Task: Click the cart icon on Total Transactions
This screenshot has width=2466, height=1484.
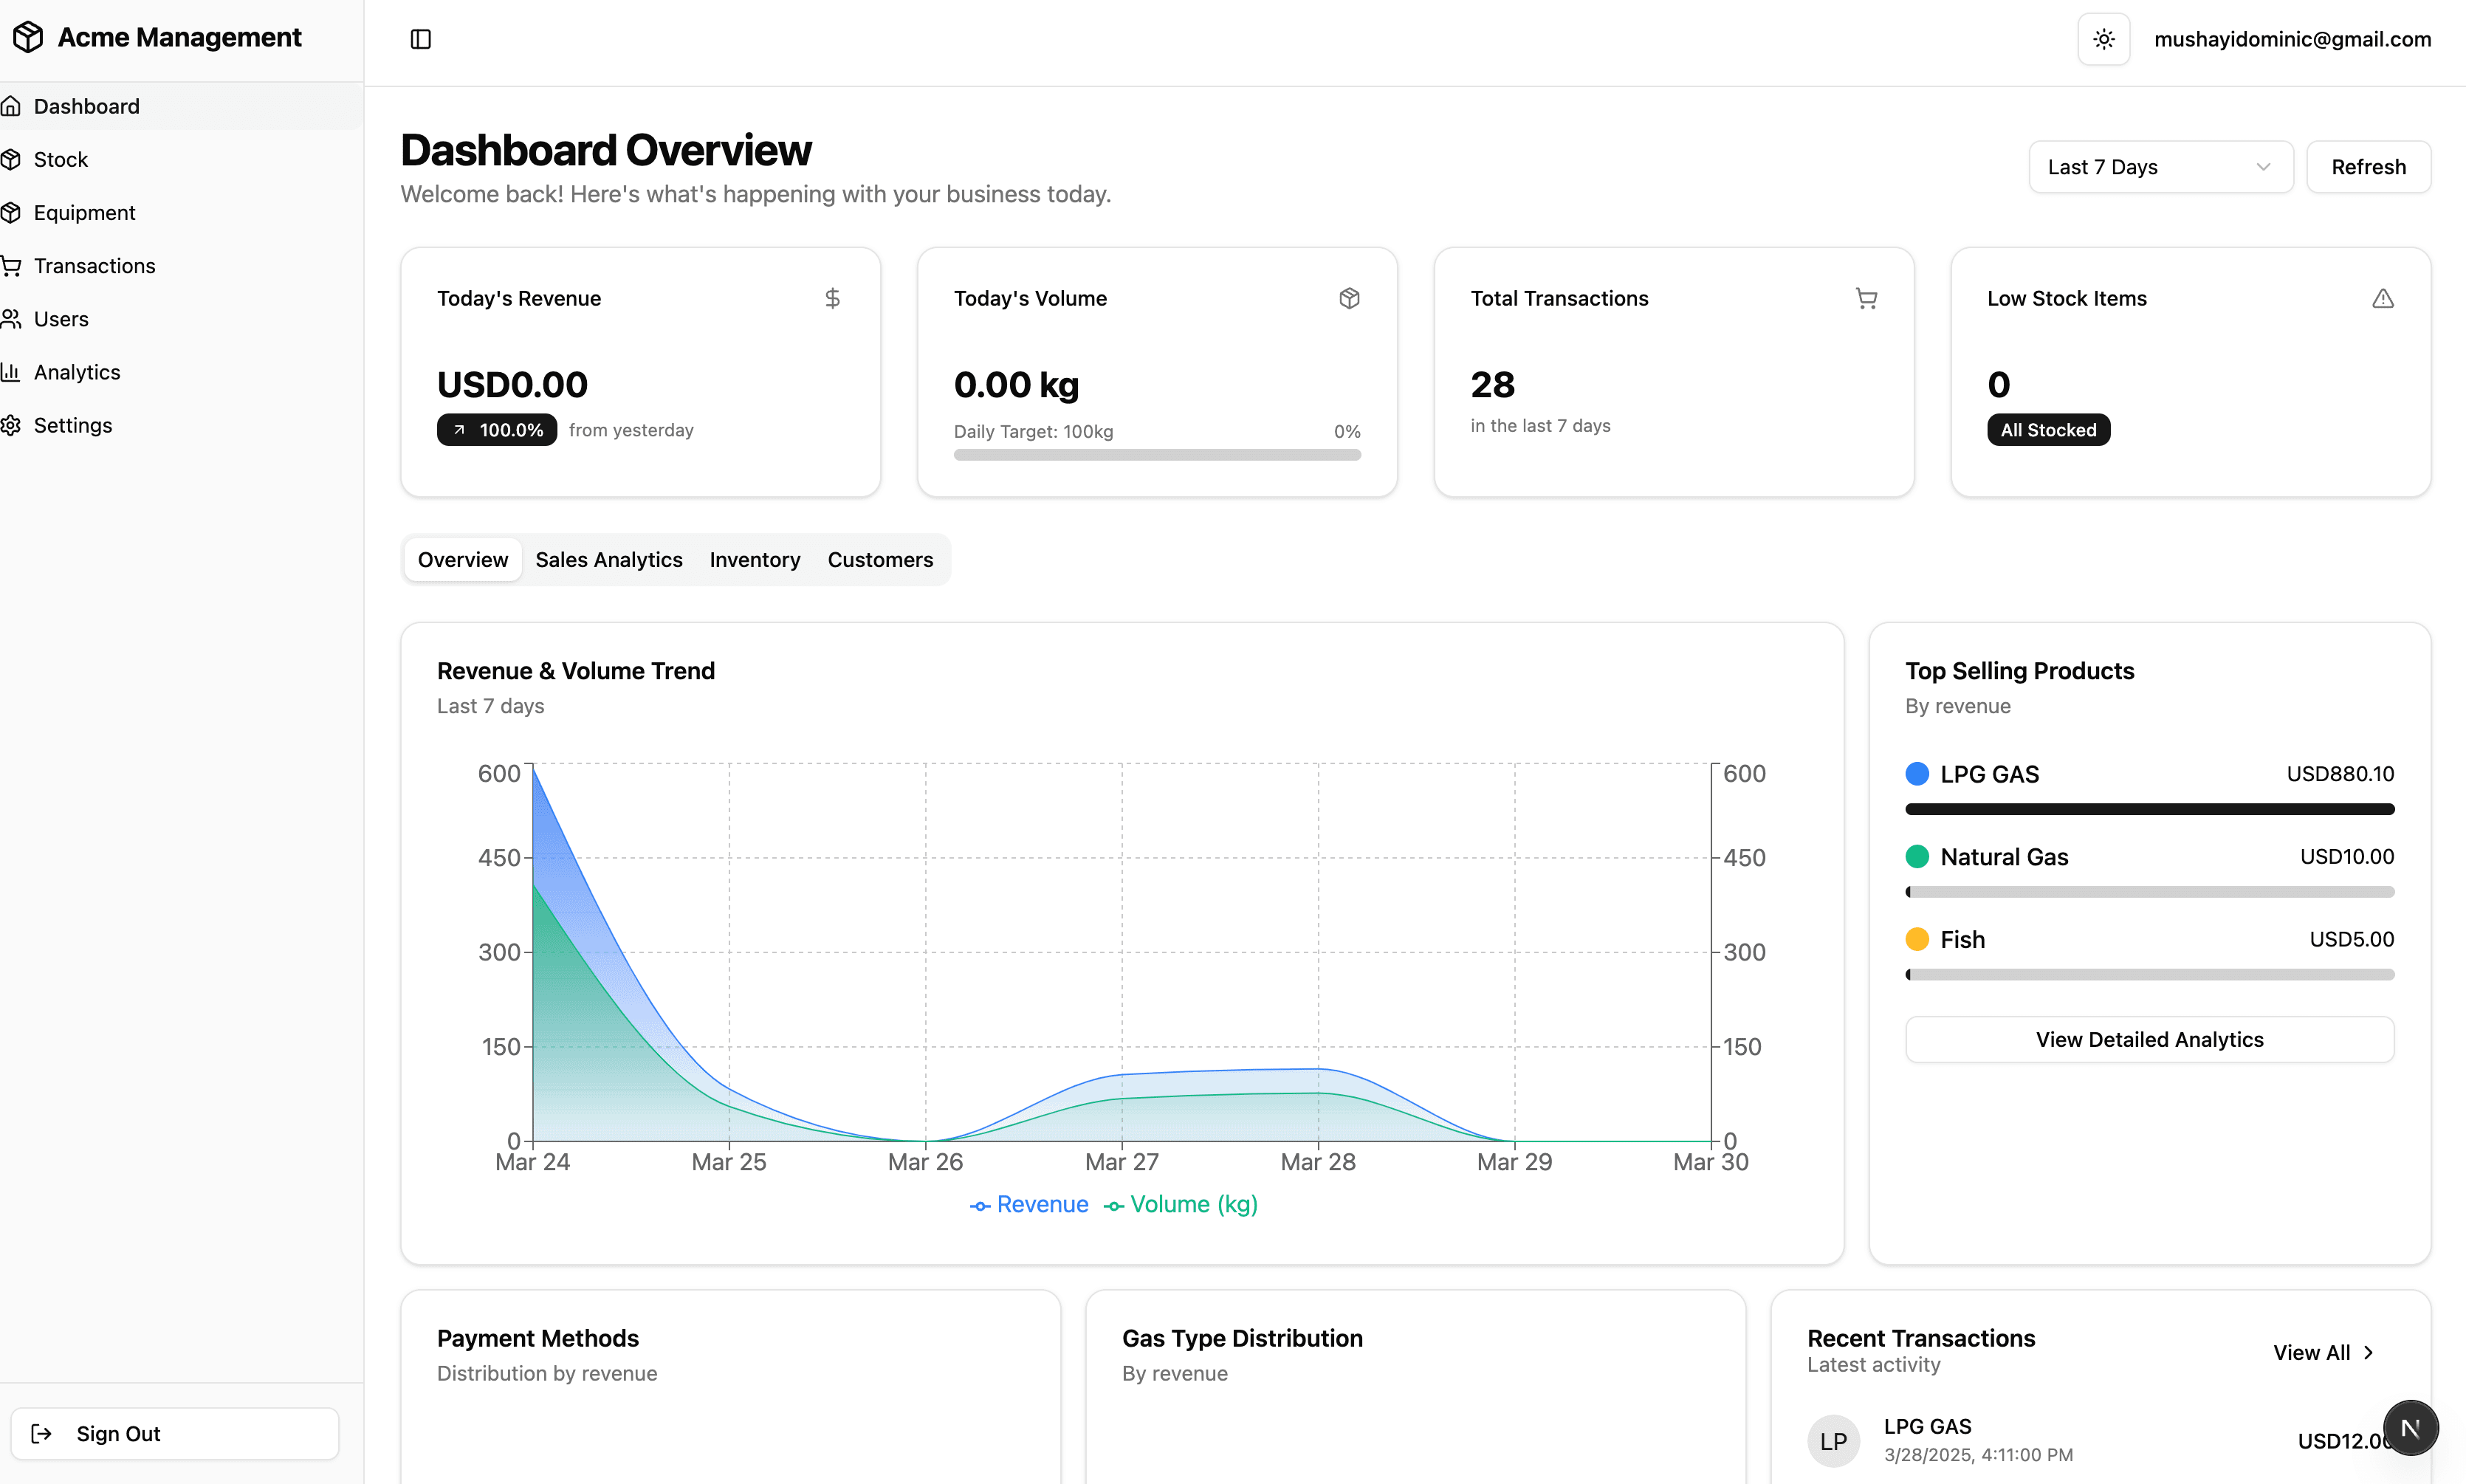Action: pyautogui.click(x=1866, y=298)
